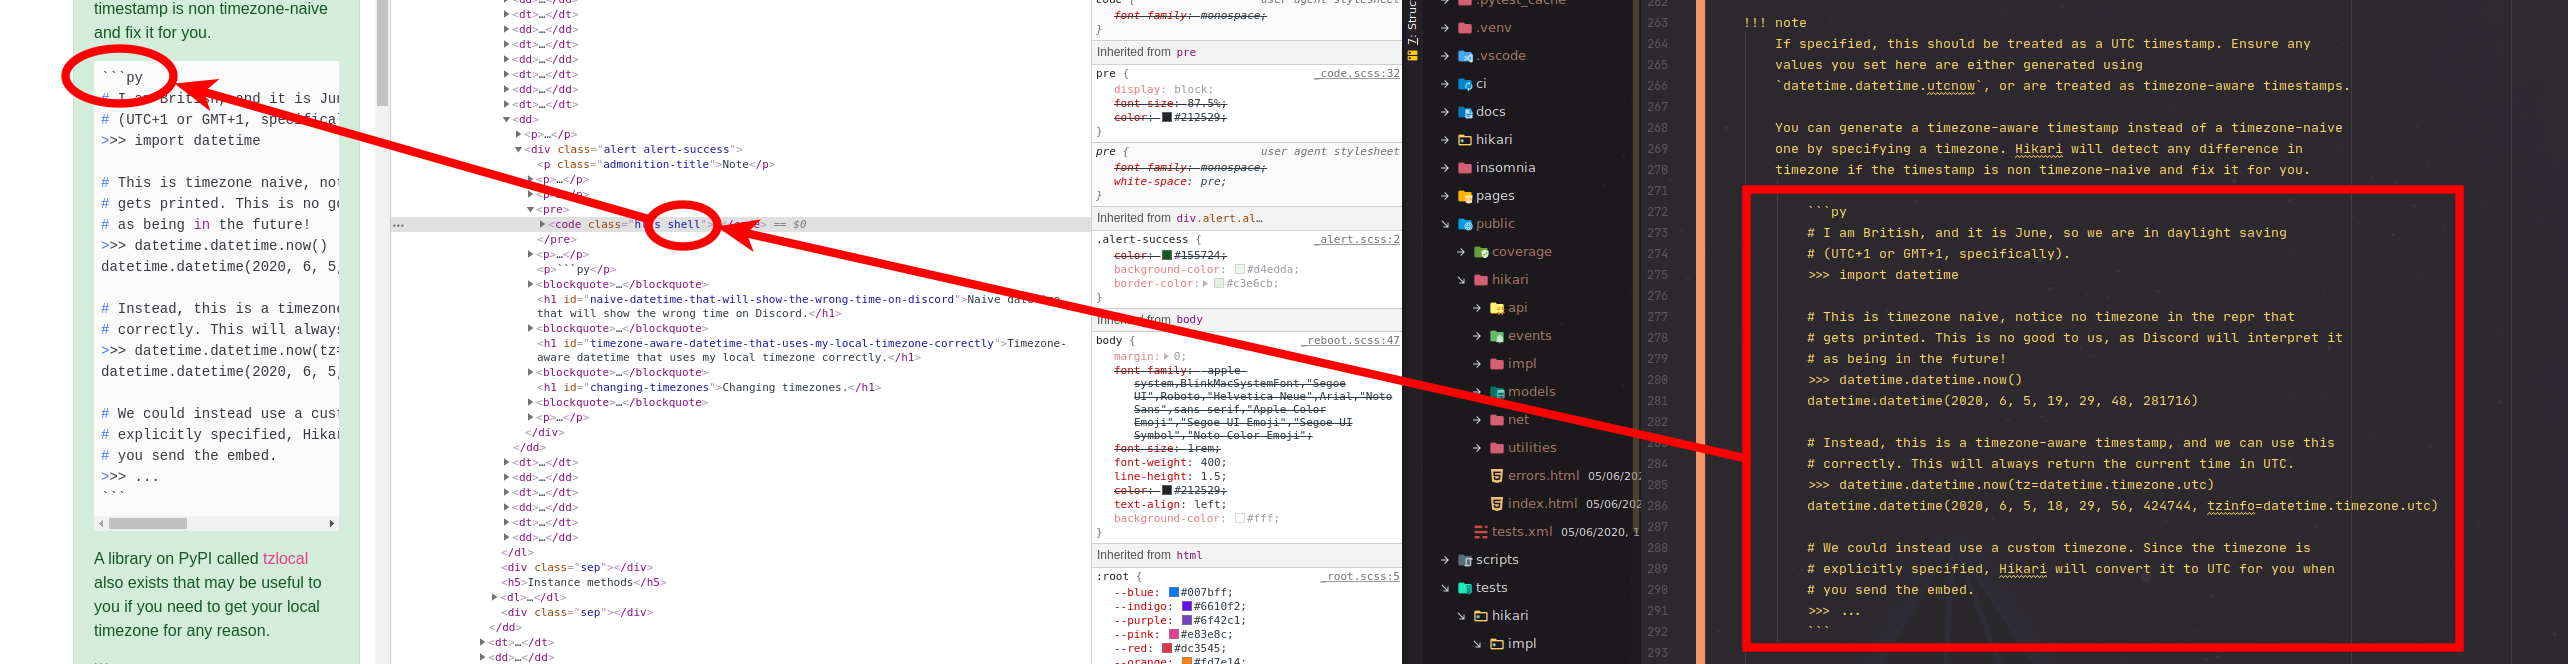The width and height of the screenshot is (2568, 664).
Task: Collapse the public folder arrow
Action: pyautogui.click(x=1445, y=224)
